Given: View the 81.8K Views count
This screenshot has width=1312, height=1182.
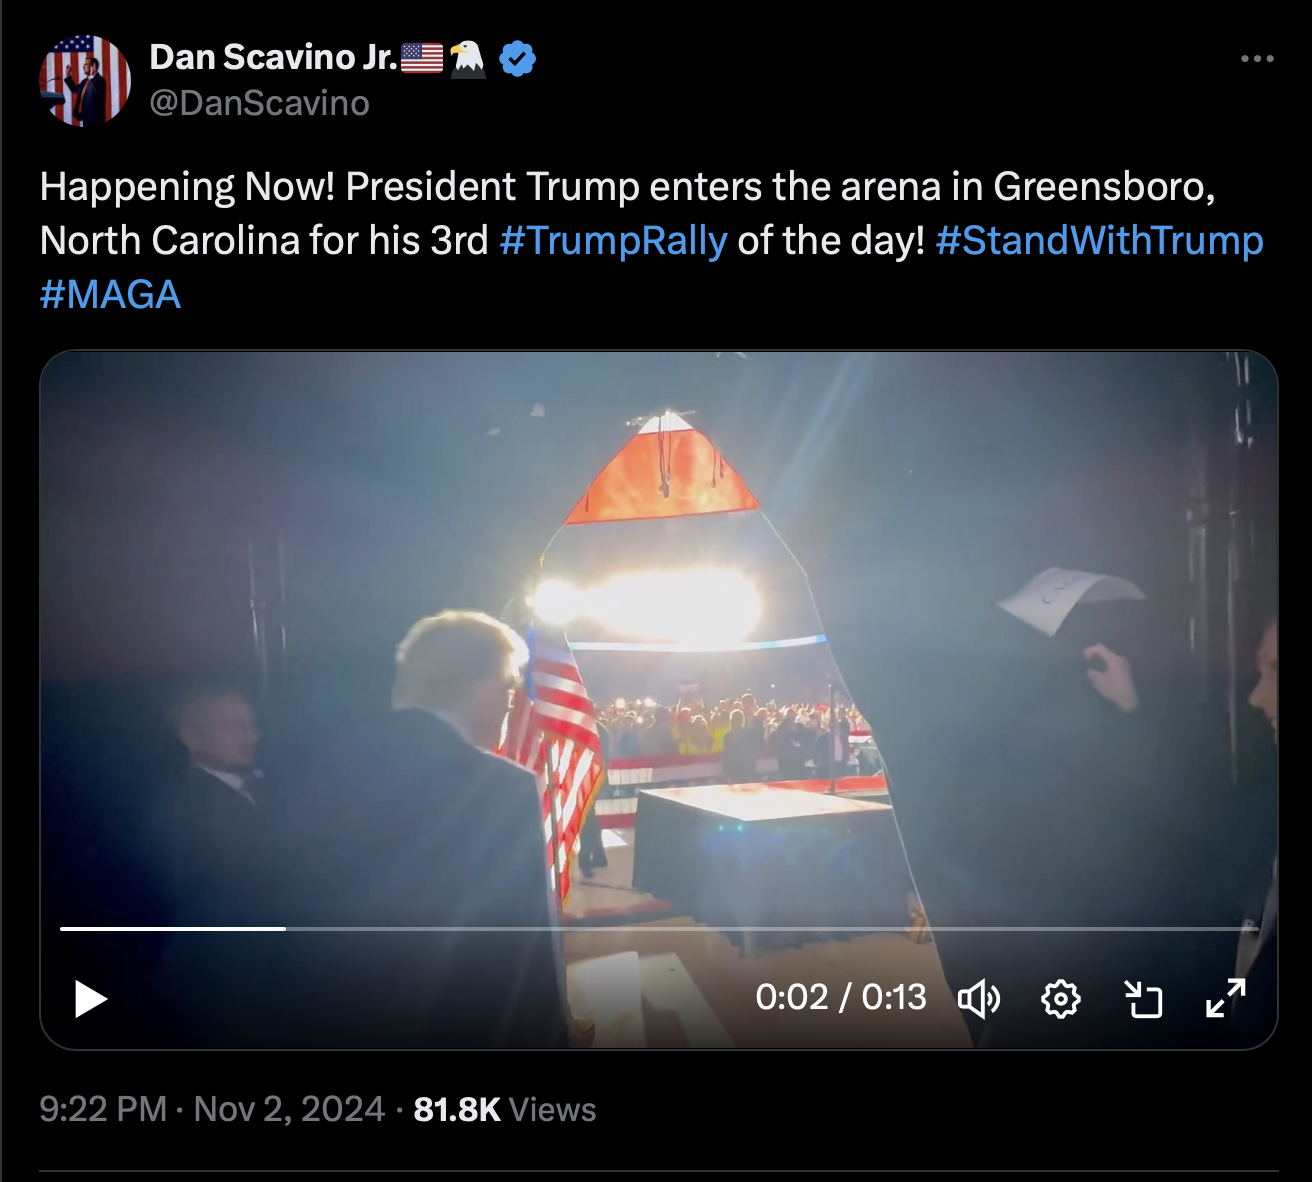Looking at the screenshot, I should [505, 1110].
